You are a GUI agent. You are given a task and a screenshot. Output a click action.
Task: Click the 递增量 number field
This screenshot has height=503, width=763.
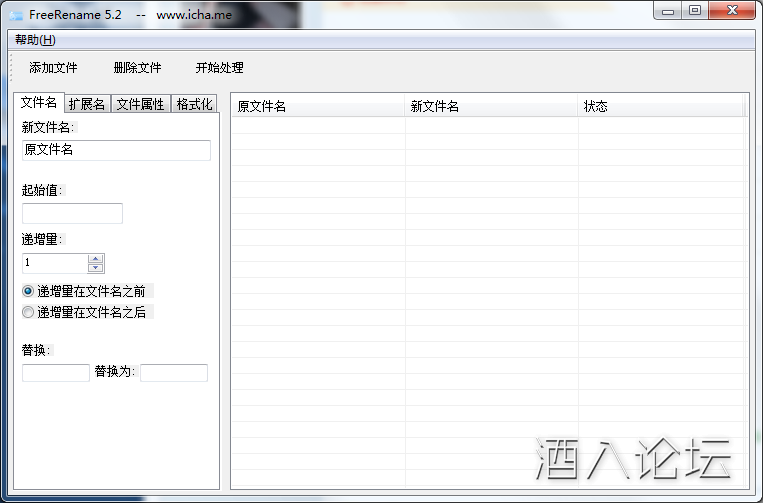coord(55,263)
